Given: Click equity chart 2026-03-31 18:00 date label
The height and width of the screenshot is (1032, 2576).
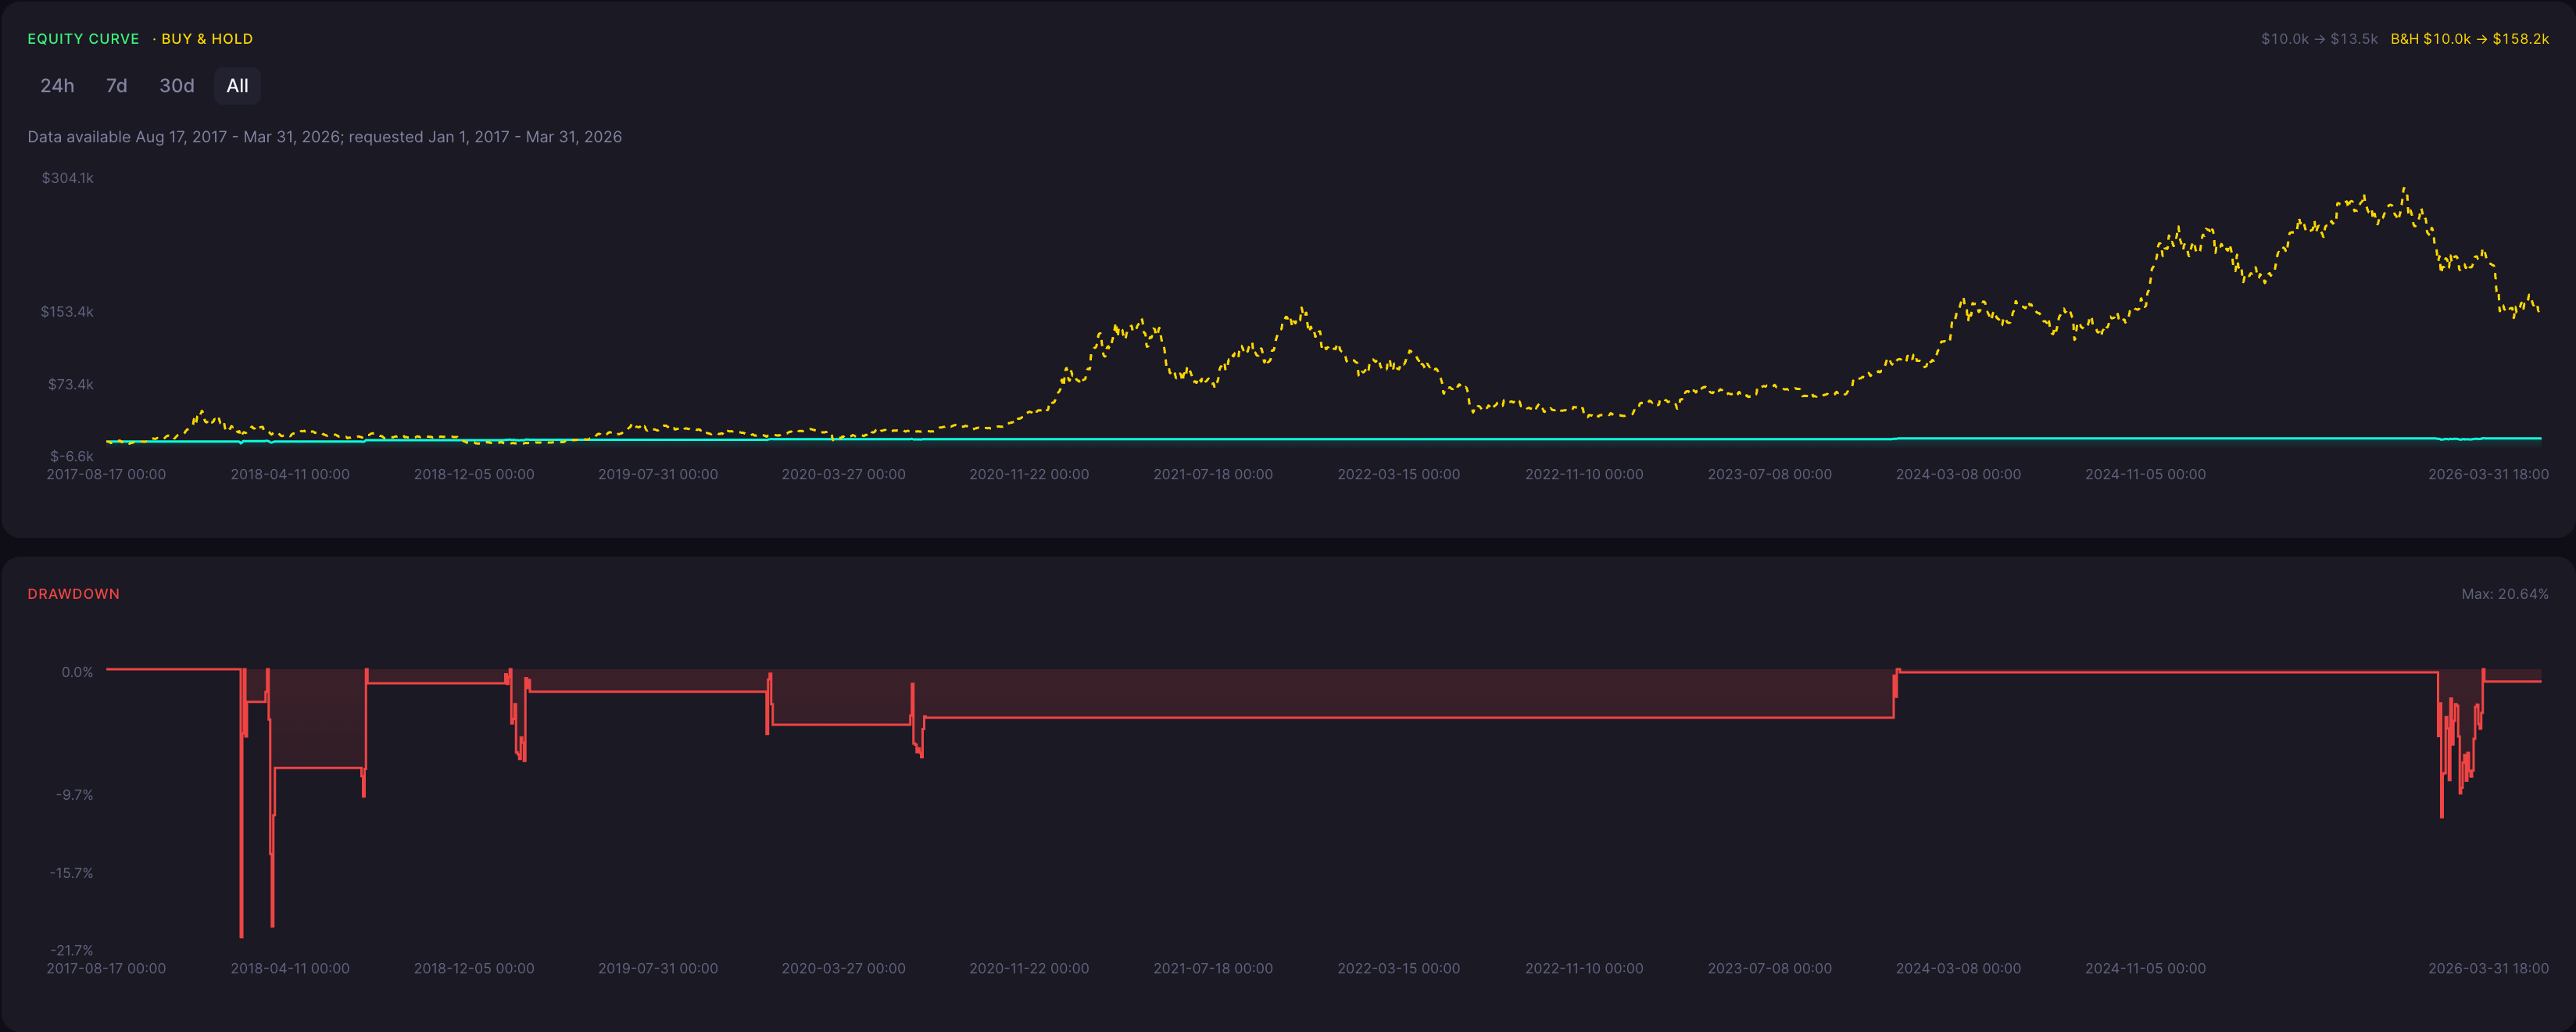Looking at the screenshot, I should click(2488, 474).
